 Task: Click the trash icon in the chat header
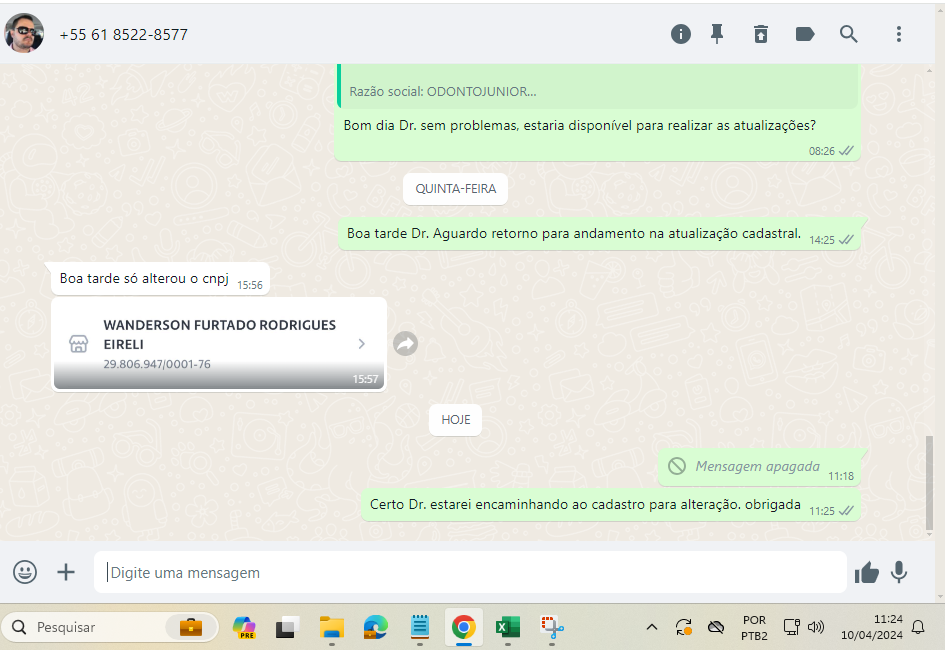click(761, 34)
